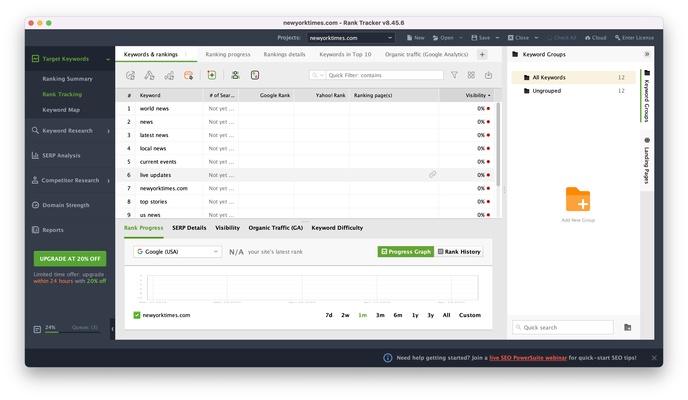688x400 pixels.
Task: Open the Google (USA) search engine dropdown
Action: pyautogui.click(x=177, y=252)
